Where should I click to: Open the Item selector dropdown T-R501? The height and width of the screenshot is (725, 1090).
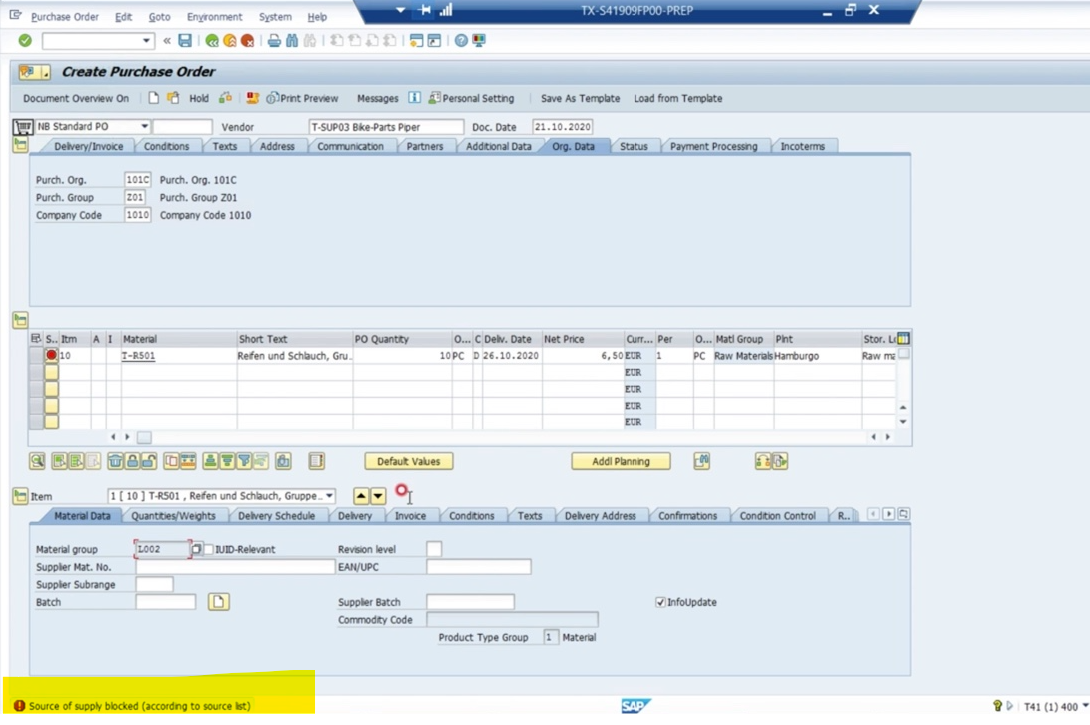point(330,496)
